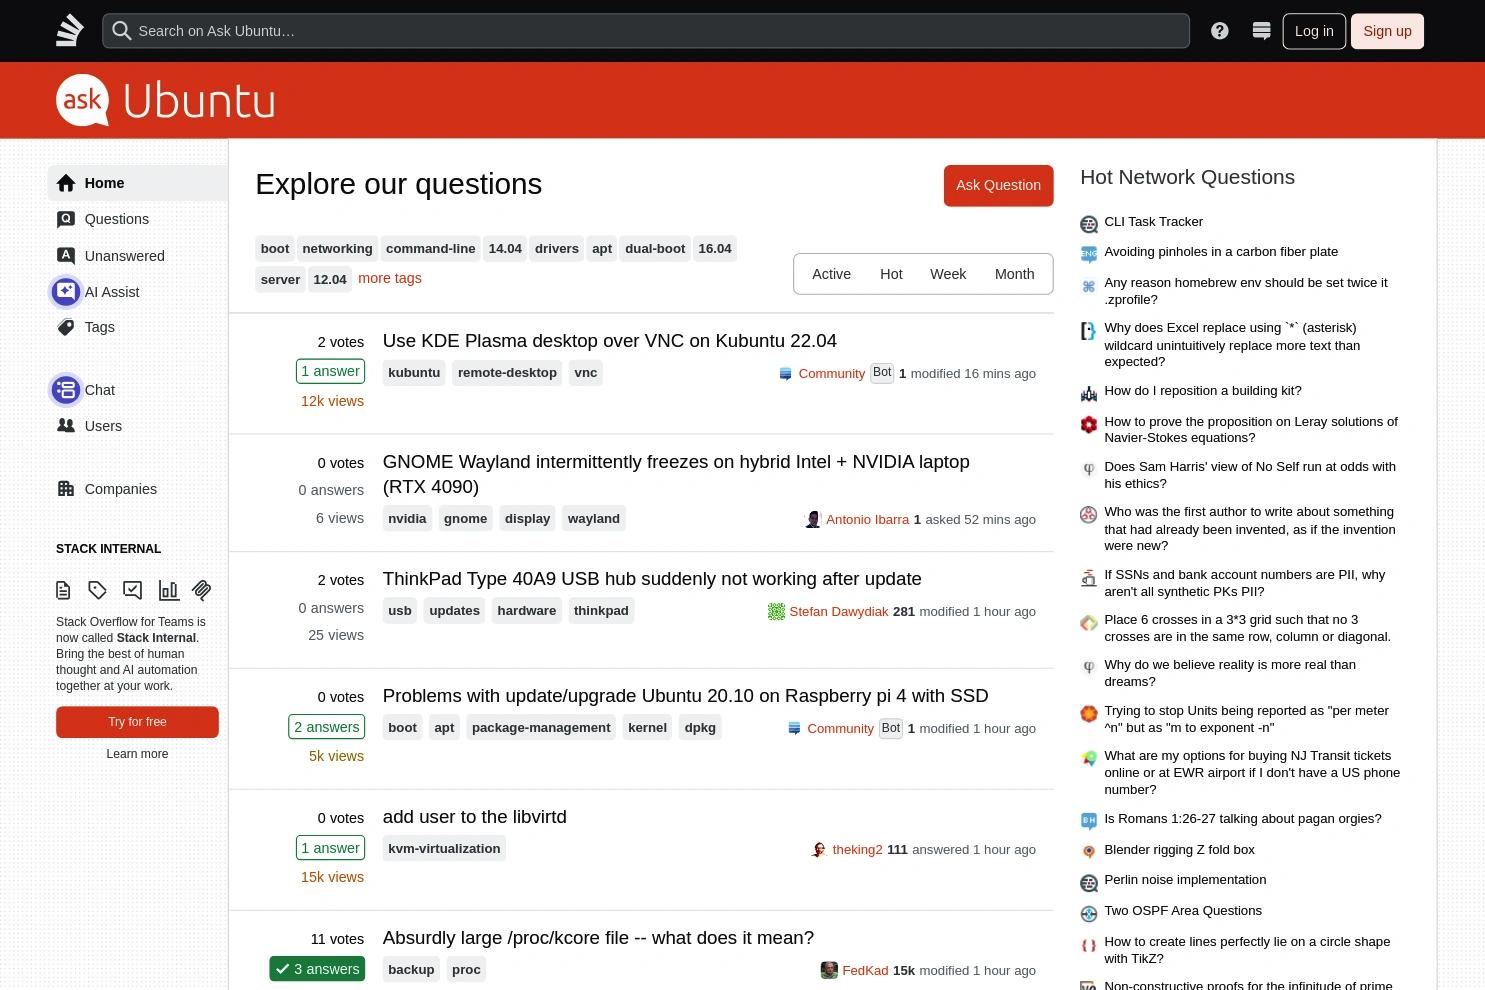Click the kvm-virtualization tag
This screenshot has width=1485, height=990.
coord(444,849)
